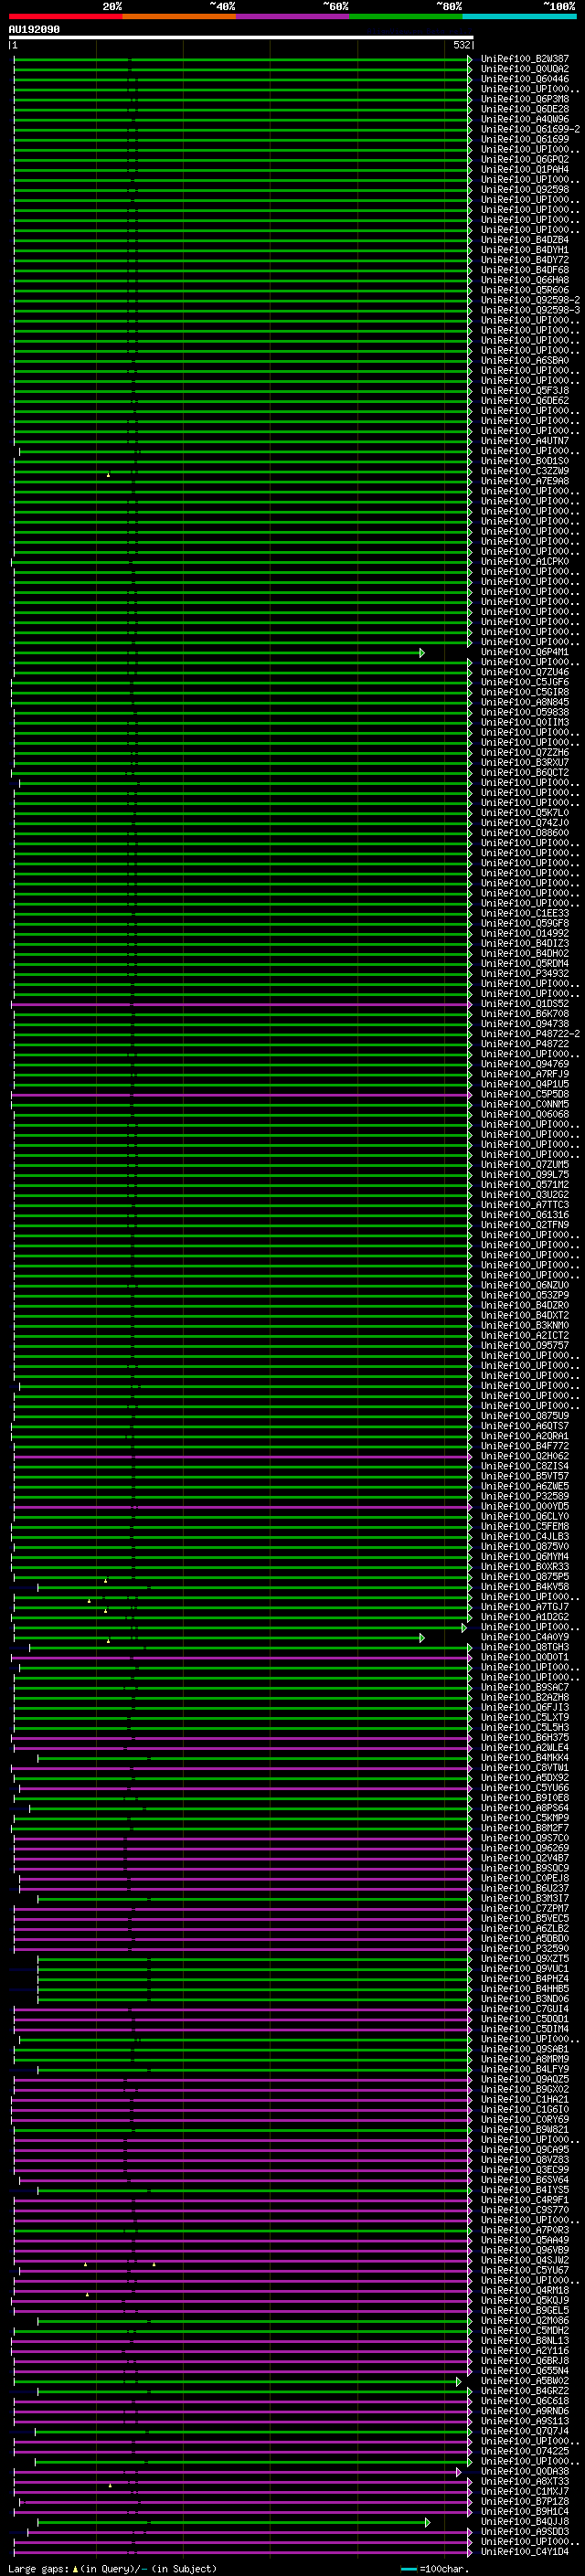Screen dimensions: 585x2576
Task: Click the white query sequence bar
Action: [x=240, y=37]
